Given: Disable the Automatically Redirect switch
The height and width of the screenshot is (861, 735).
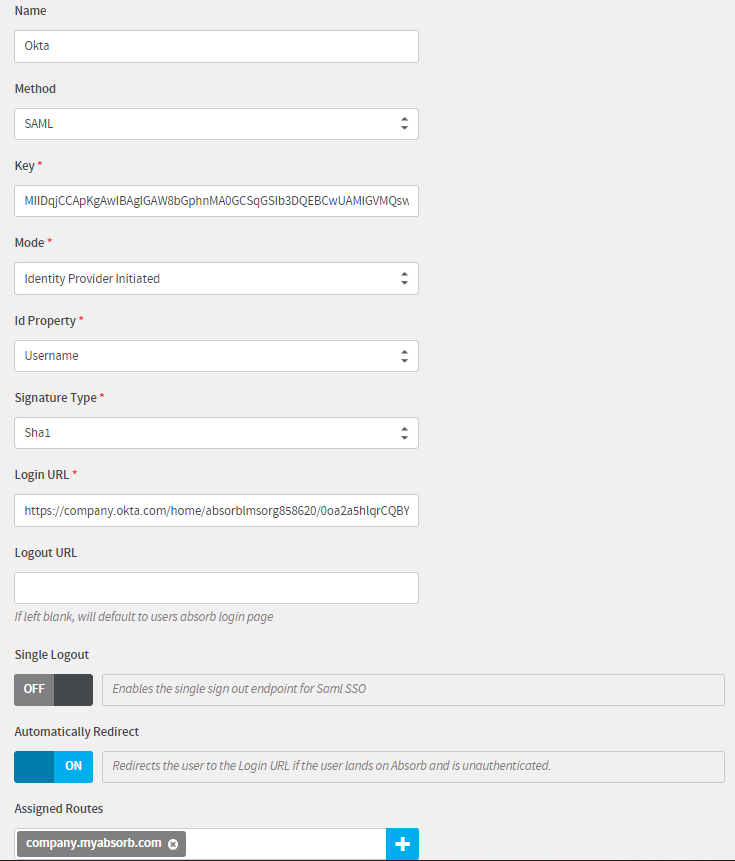Looking at the screenshot, I should 53,766.
